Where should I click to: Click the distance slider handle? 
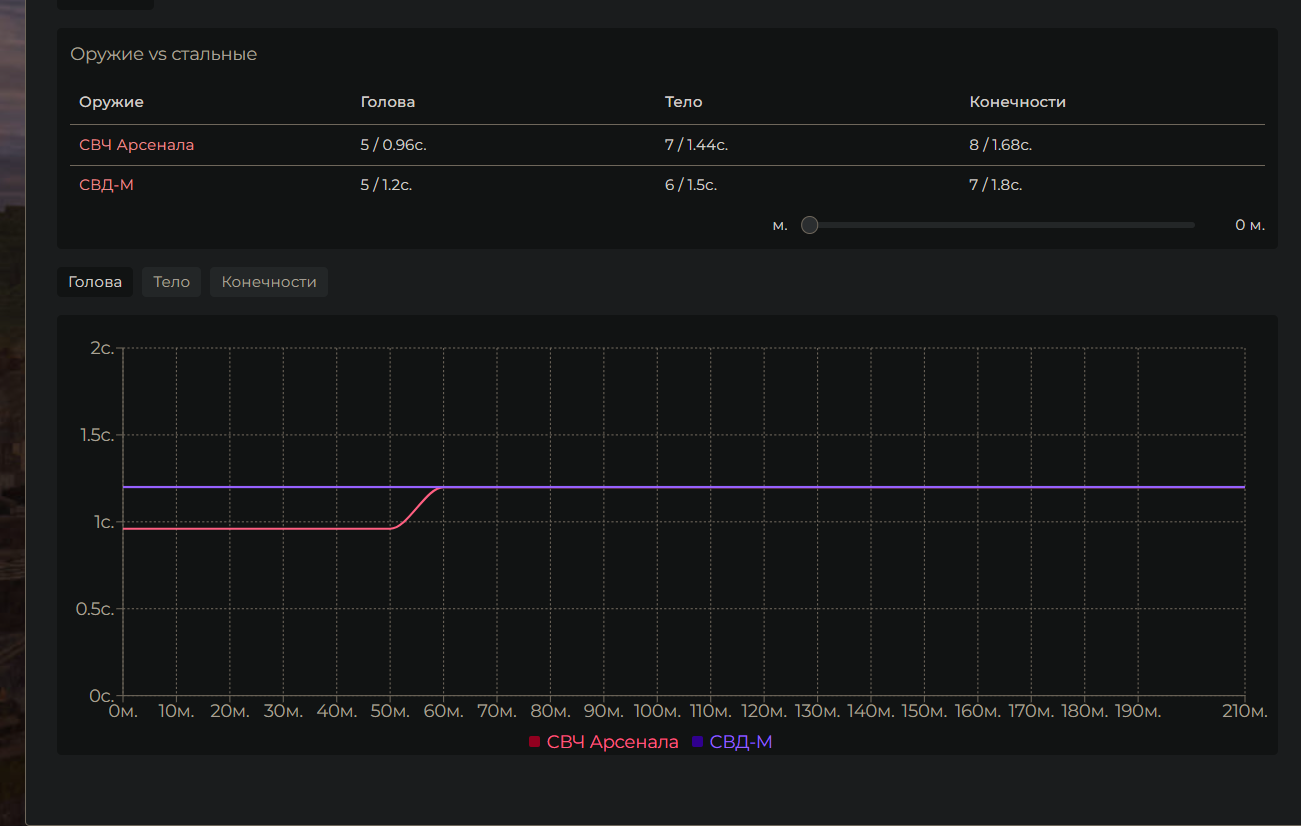810,225
